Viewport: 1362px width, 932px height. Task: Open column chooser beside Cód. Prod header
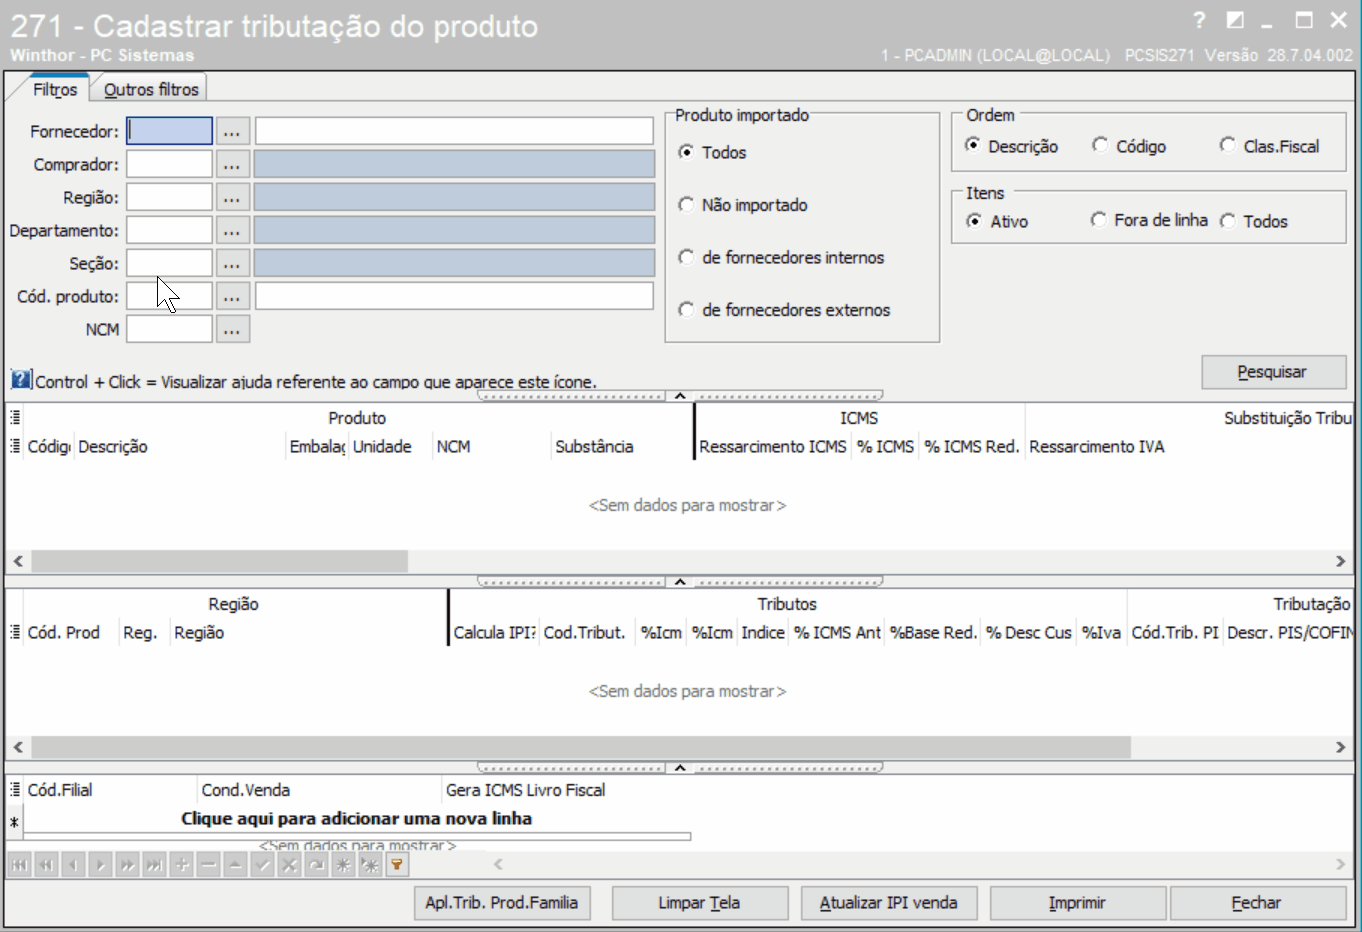[15, 632]
